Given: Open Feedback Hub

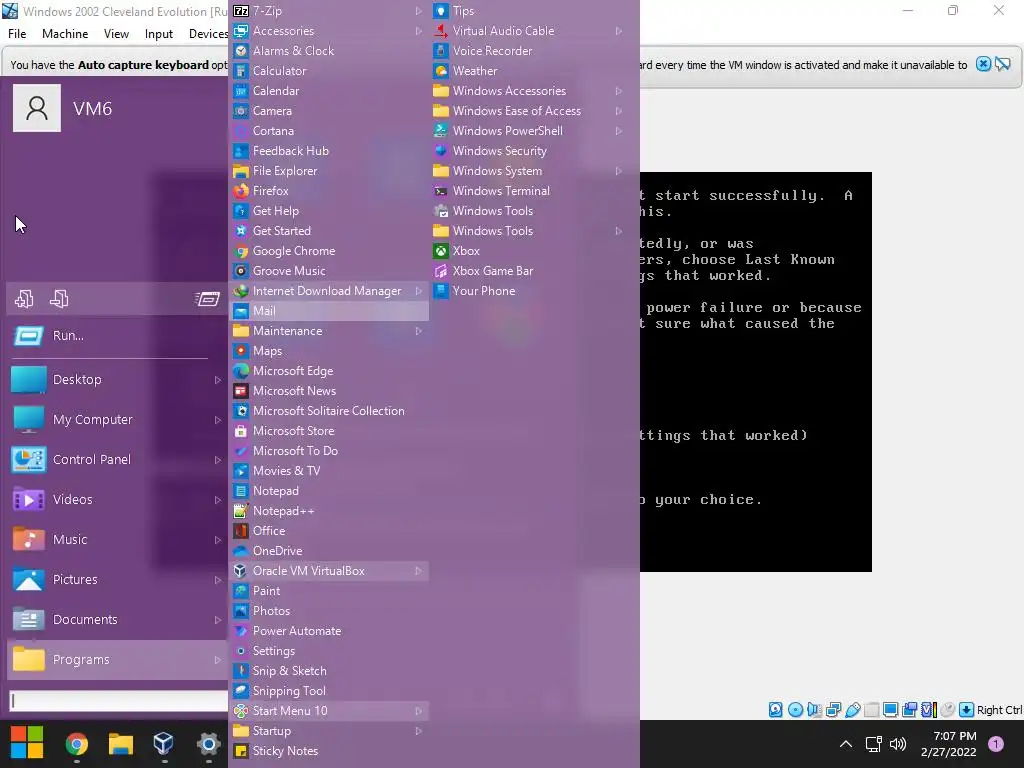Looking at the screenshot, I should (328, 151).
